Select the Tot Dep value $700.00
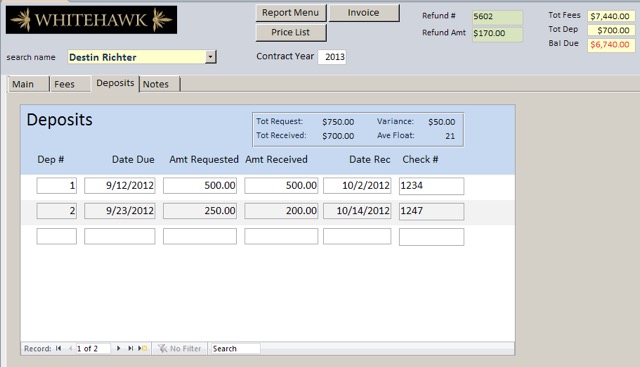The width and height of the screenshot is (640, 367). [611, 30]
